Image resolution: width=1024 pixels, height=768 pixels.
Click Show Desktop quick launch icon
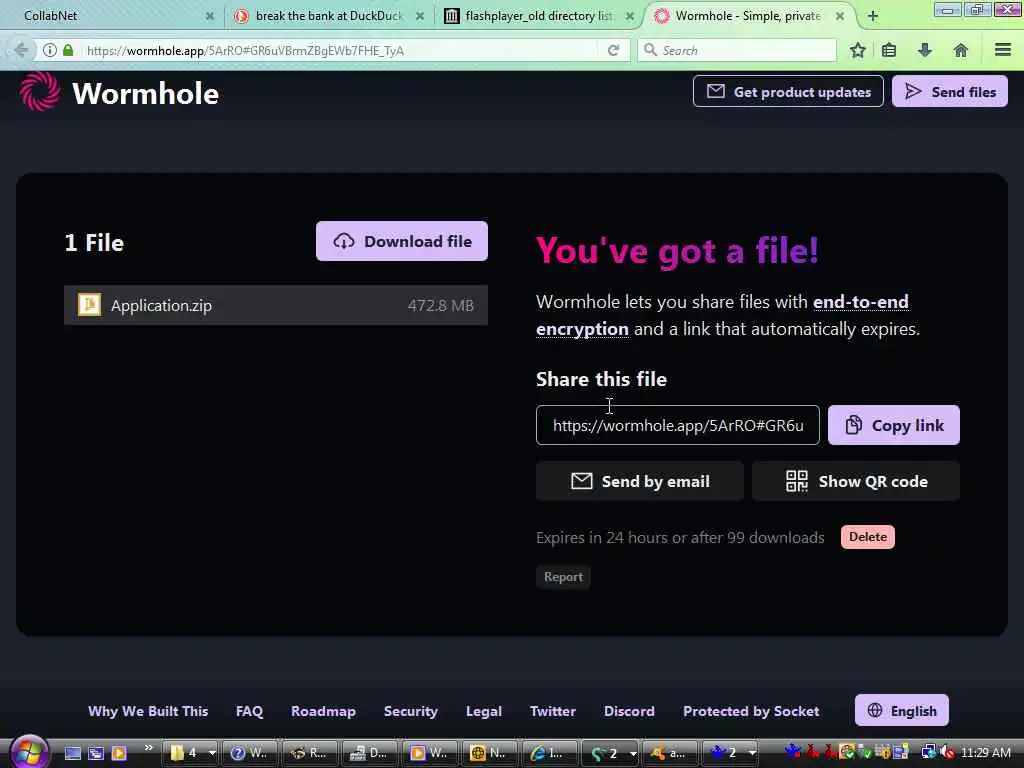pyautogui.click(x=72, y=753)
